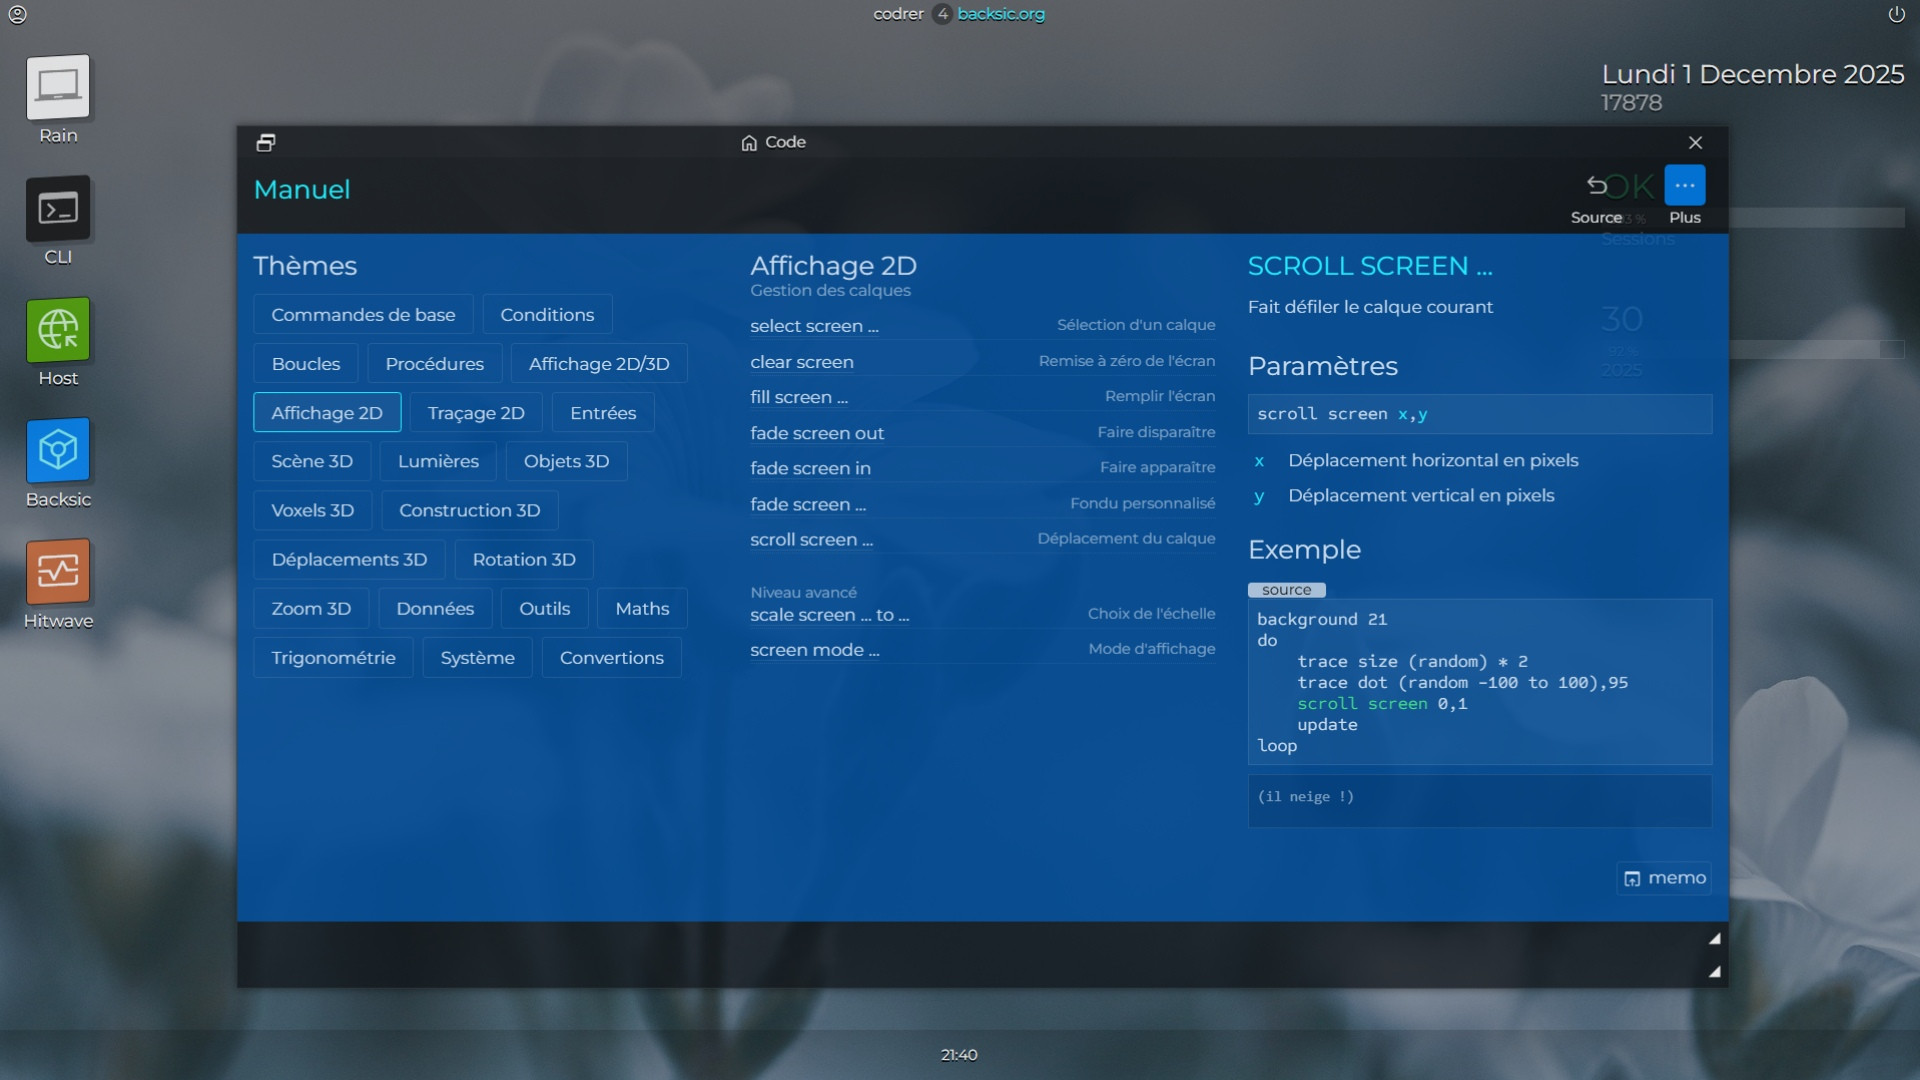Click the memo button
Viewport: 1920px width, 1080px height.
pyautogui.click(x=1664, y=878)
